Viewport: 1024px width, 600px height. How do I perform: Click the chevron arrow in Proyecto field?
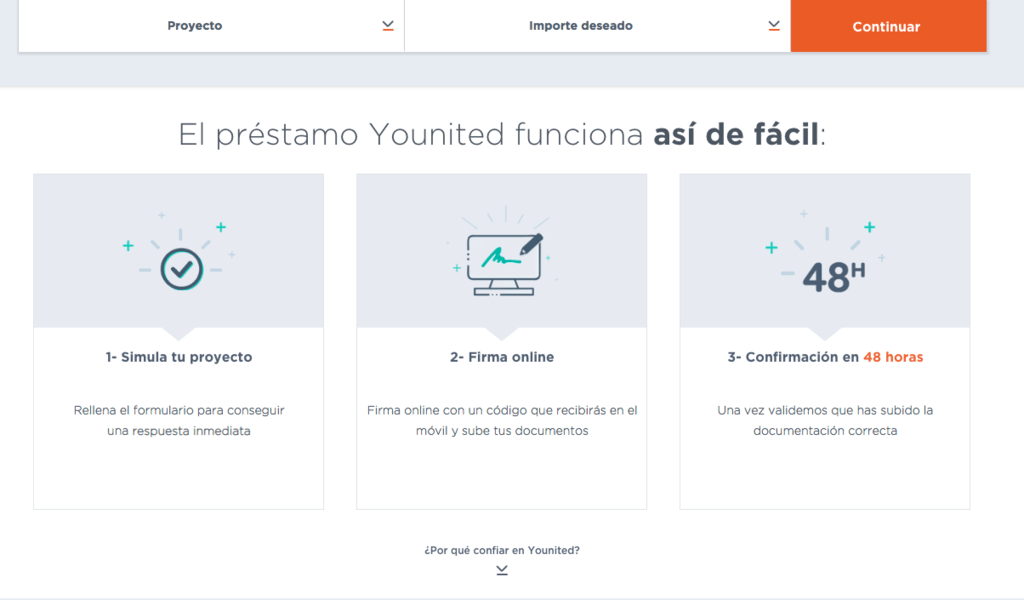click(x=388, y=25)
